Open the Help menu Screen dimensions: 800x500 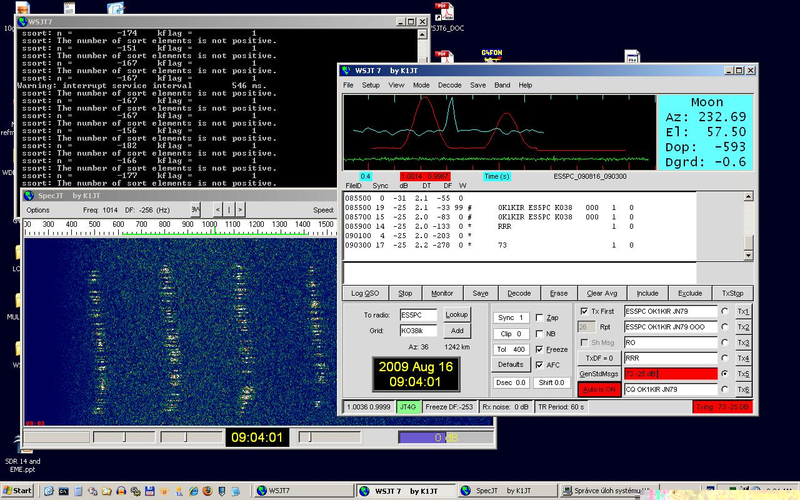click(525, 85)
